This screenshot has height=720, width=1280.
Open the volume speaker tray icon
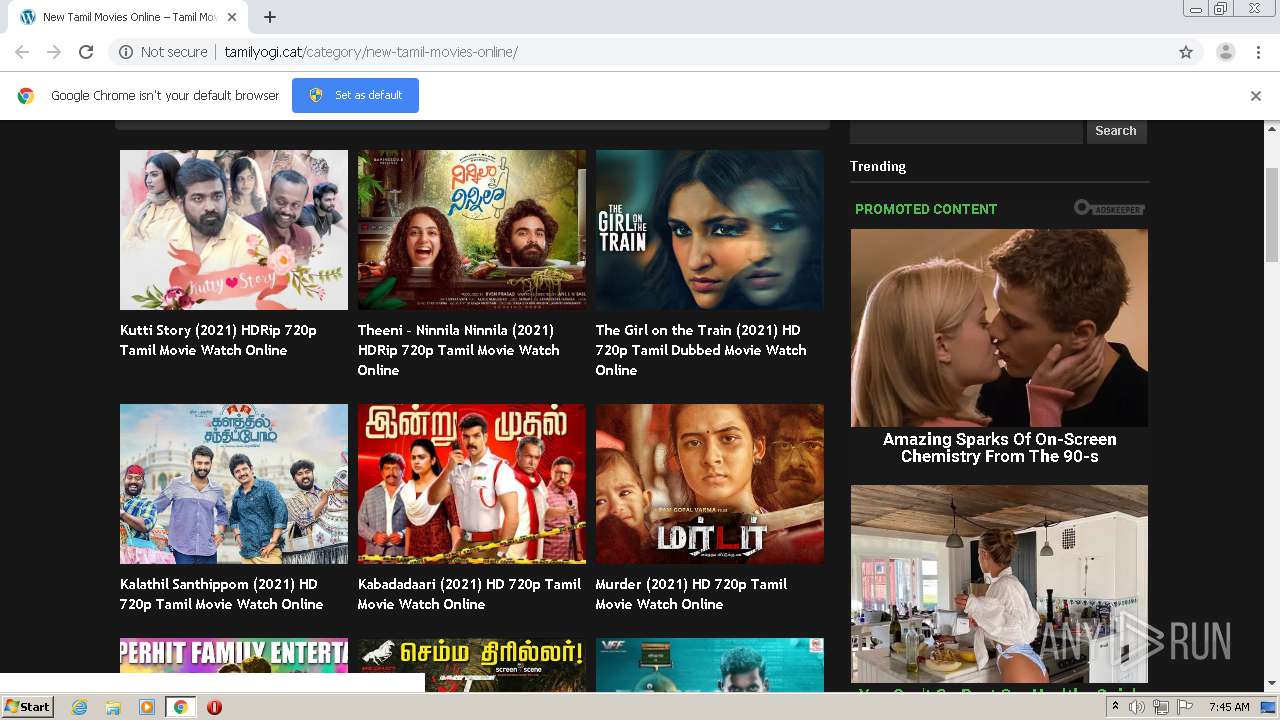(x=1137, y=706)
